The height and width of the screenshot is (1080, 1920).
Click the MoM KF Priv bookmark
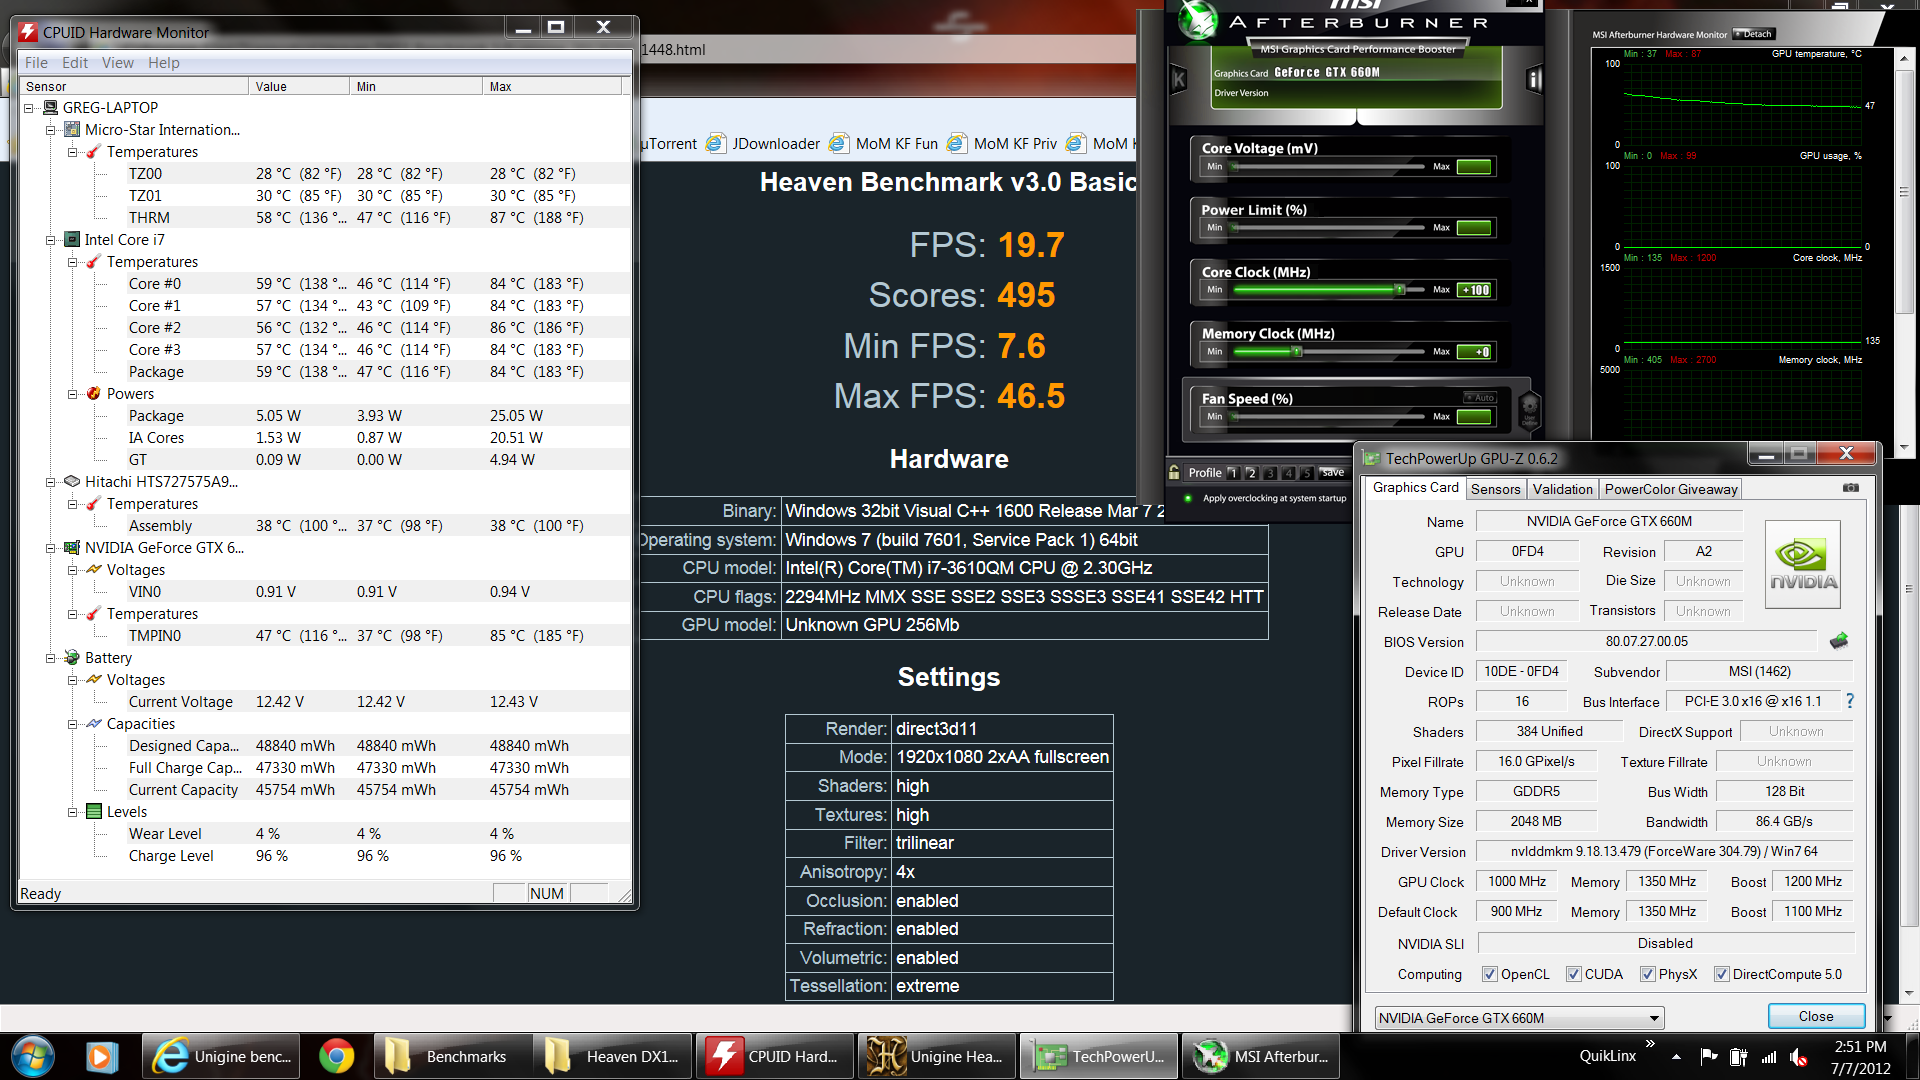[1003, 144]
